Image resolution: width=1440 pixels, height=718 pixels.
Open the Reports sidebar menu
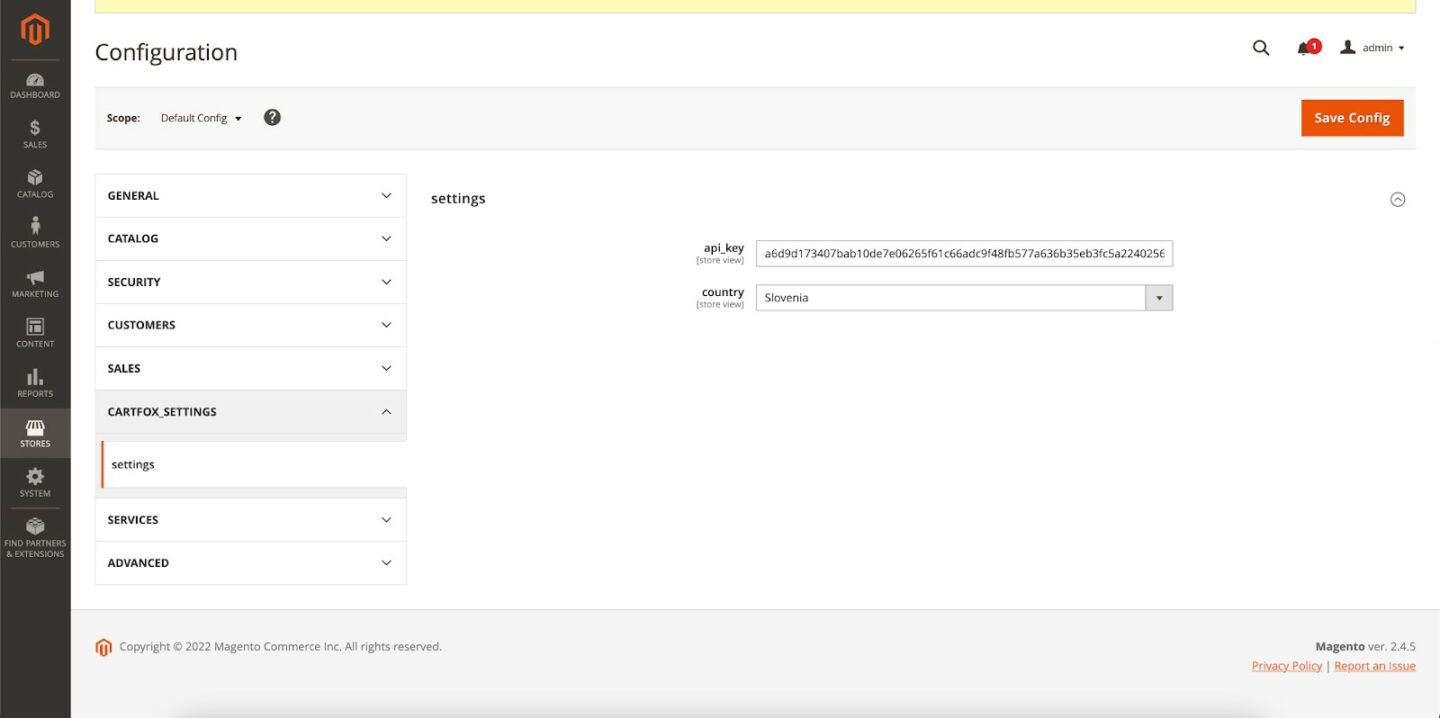tap(35, 383)
